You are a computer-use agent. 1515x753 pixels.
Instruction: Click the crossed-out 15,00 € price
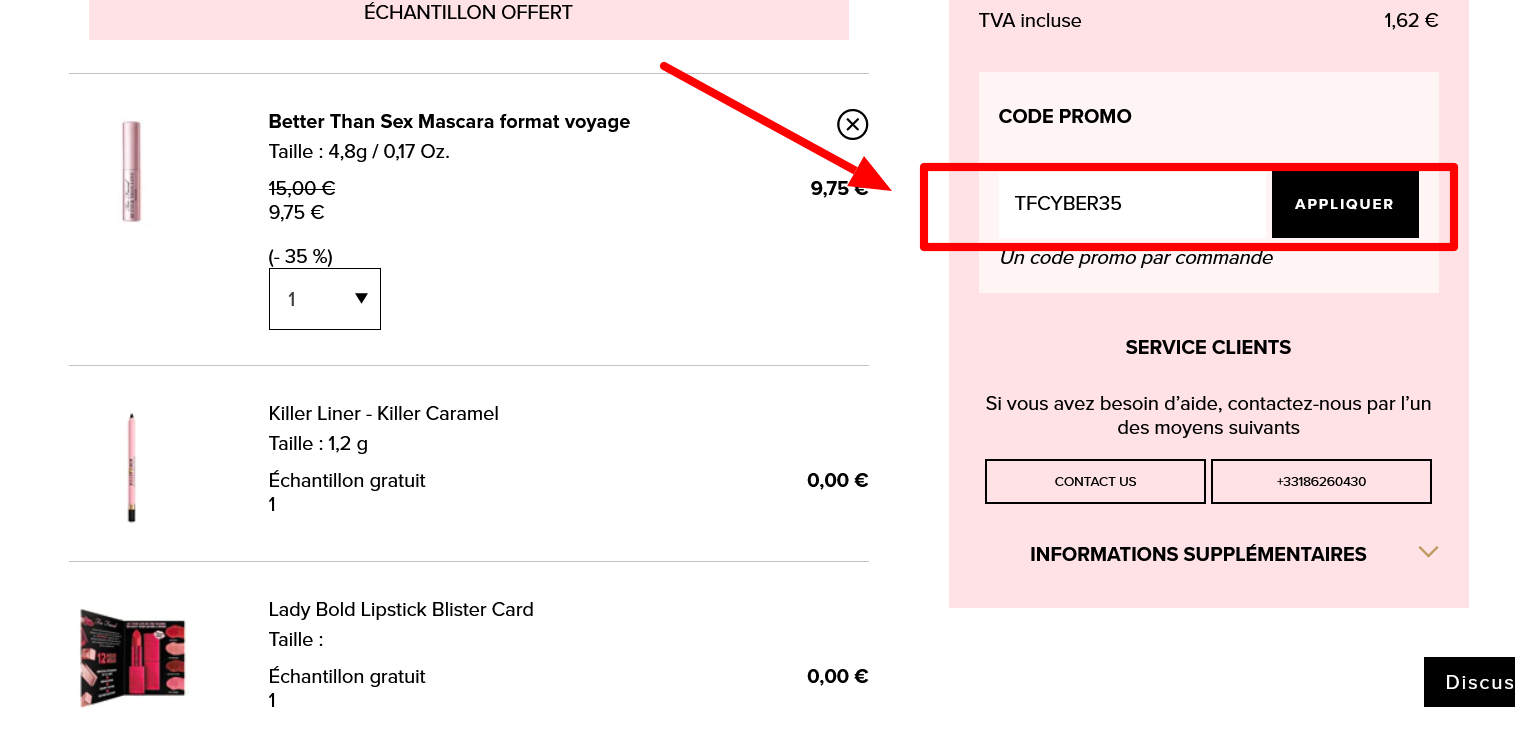coord(301,188)
